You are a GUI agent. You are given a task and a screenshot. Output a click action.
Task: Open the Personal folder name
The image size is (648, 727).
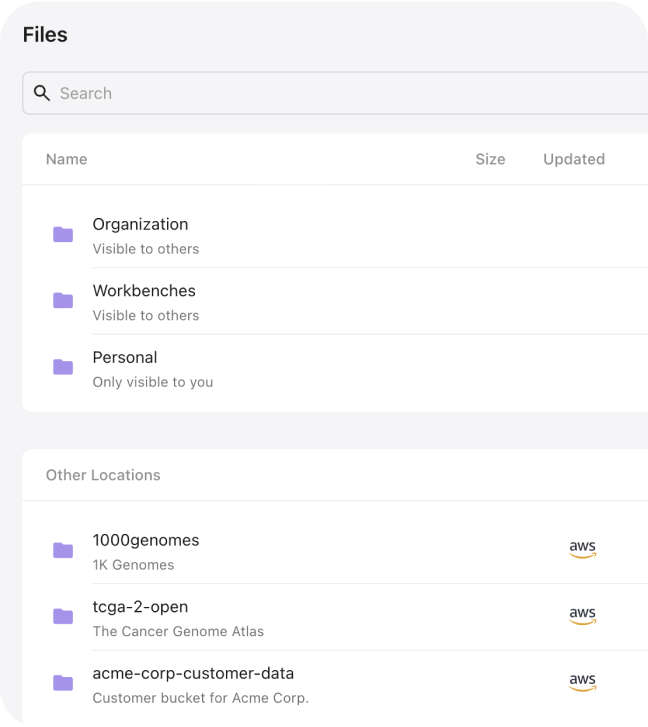pyautogui.click(x=125, y=357)
